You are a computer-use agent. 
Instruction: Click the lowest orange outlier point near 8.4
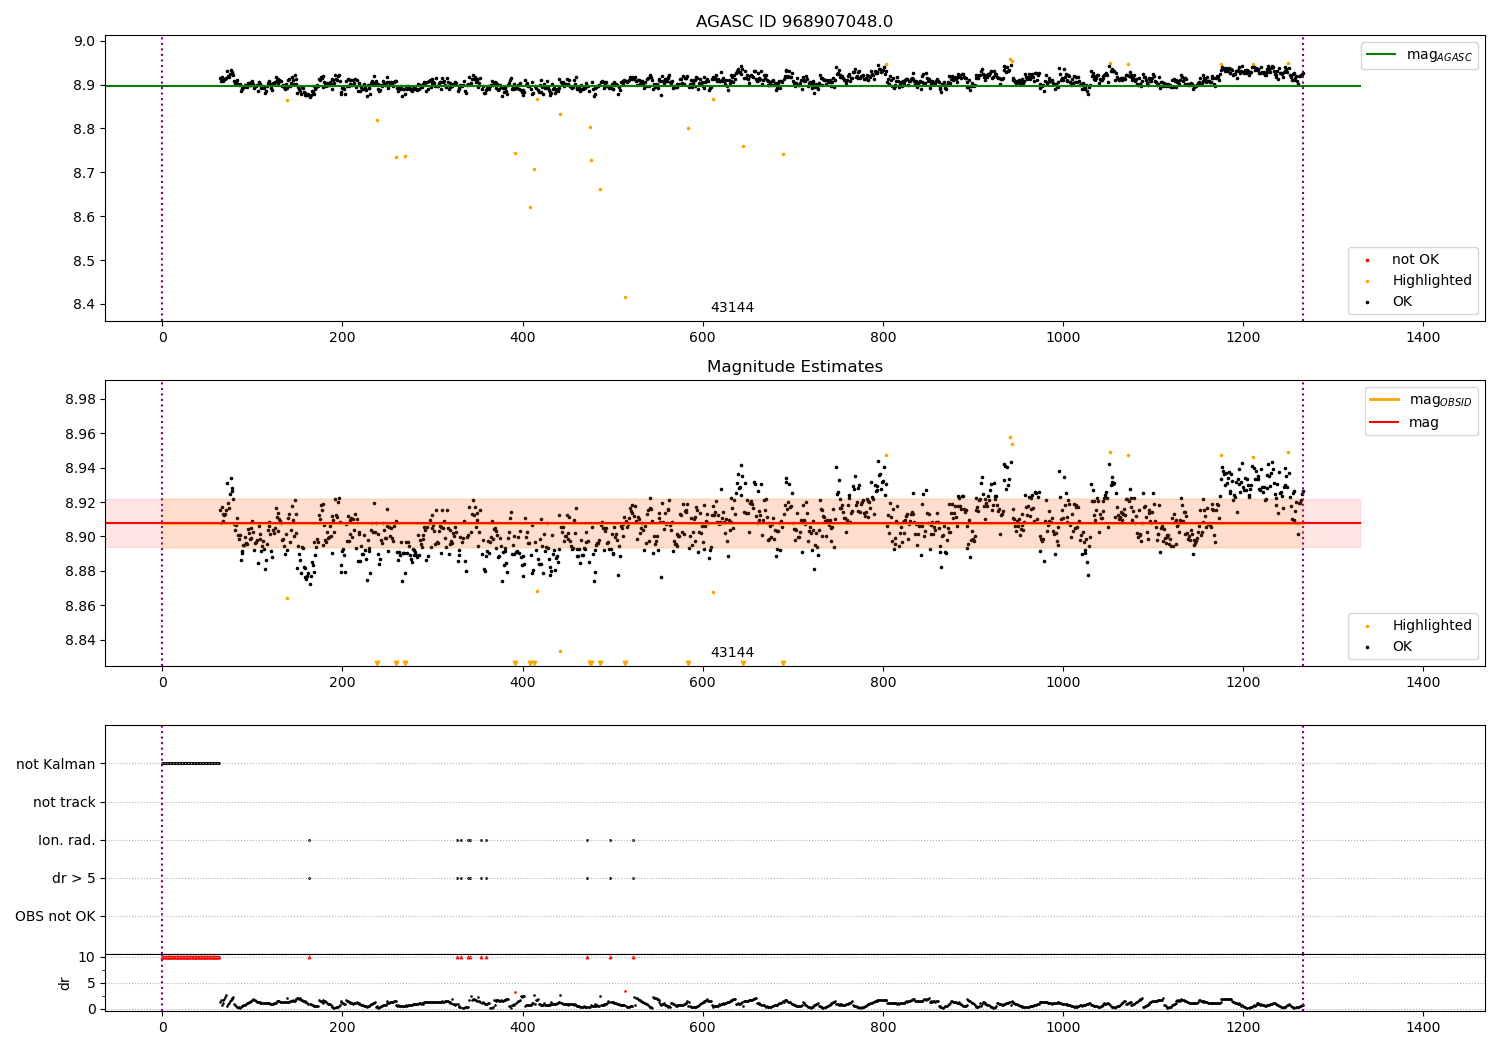point(625,297)
